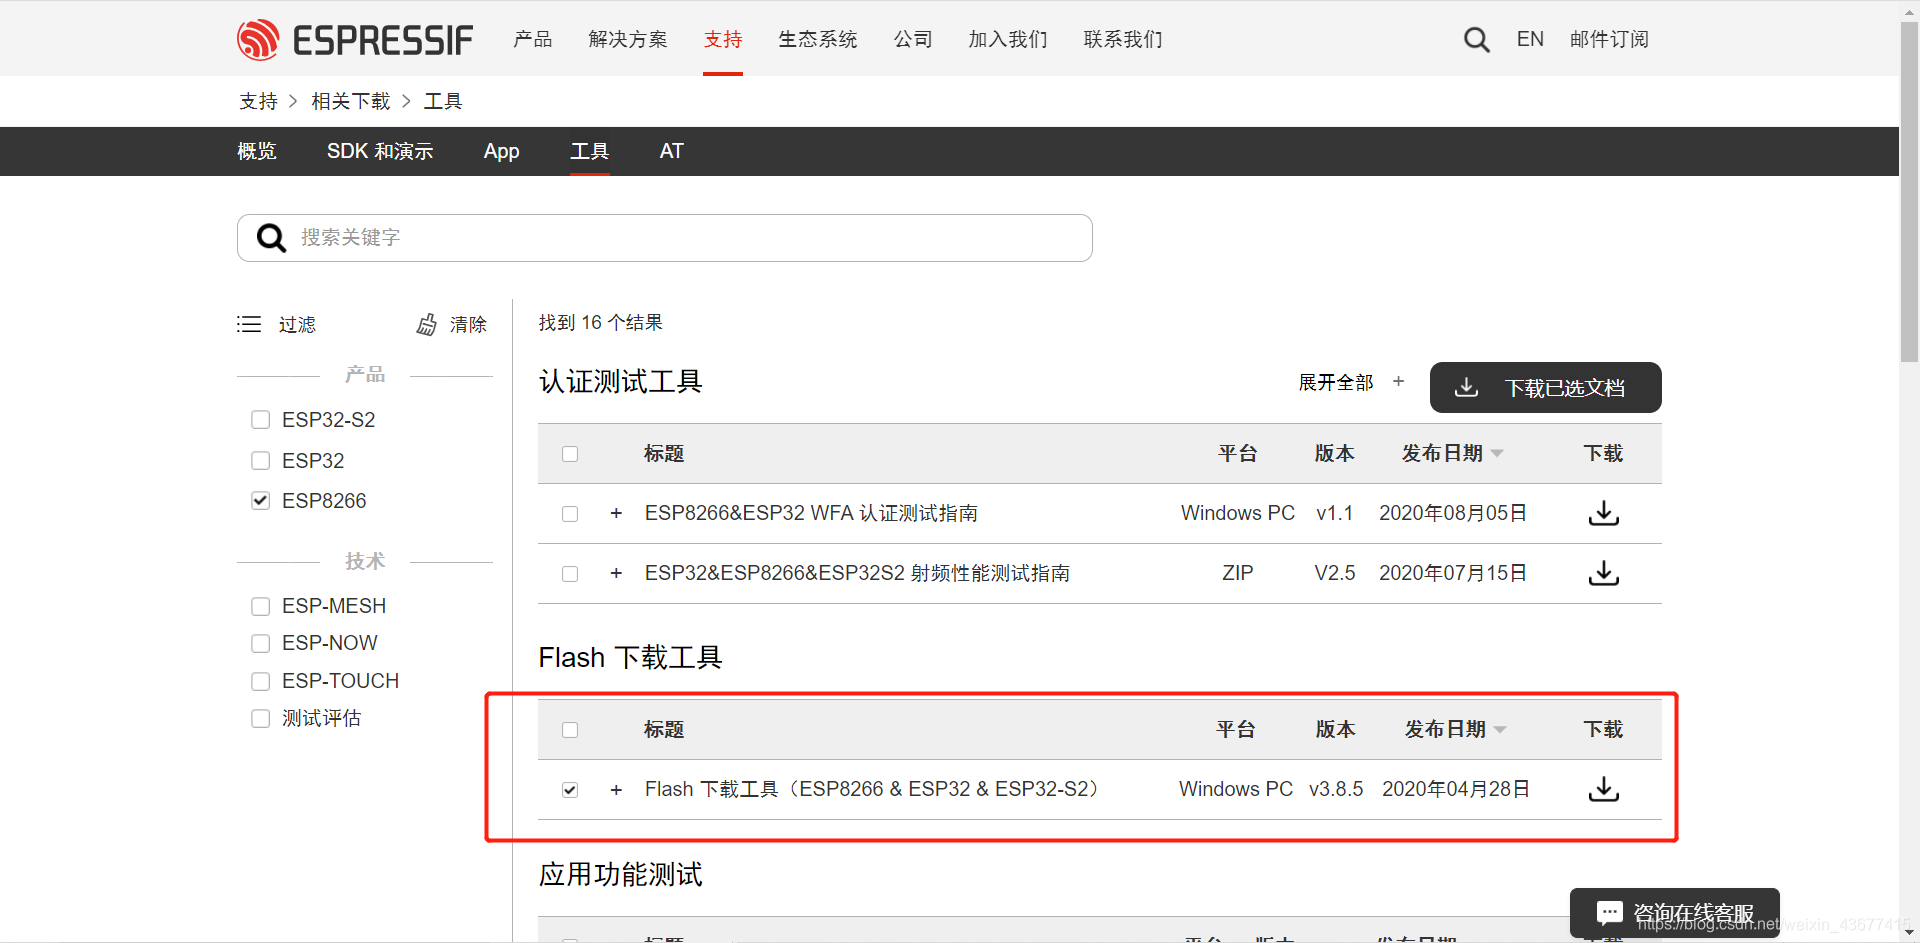Check the ESP32-S2 product filter
The width and height of the screenshot is (1920, 943).
tap(261, 420)
